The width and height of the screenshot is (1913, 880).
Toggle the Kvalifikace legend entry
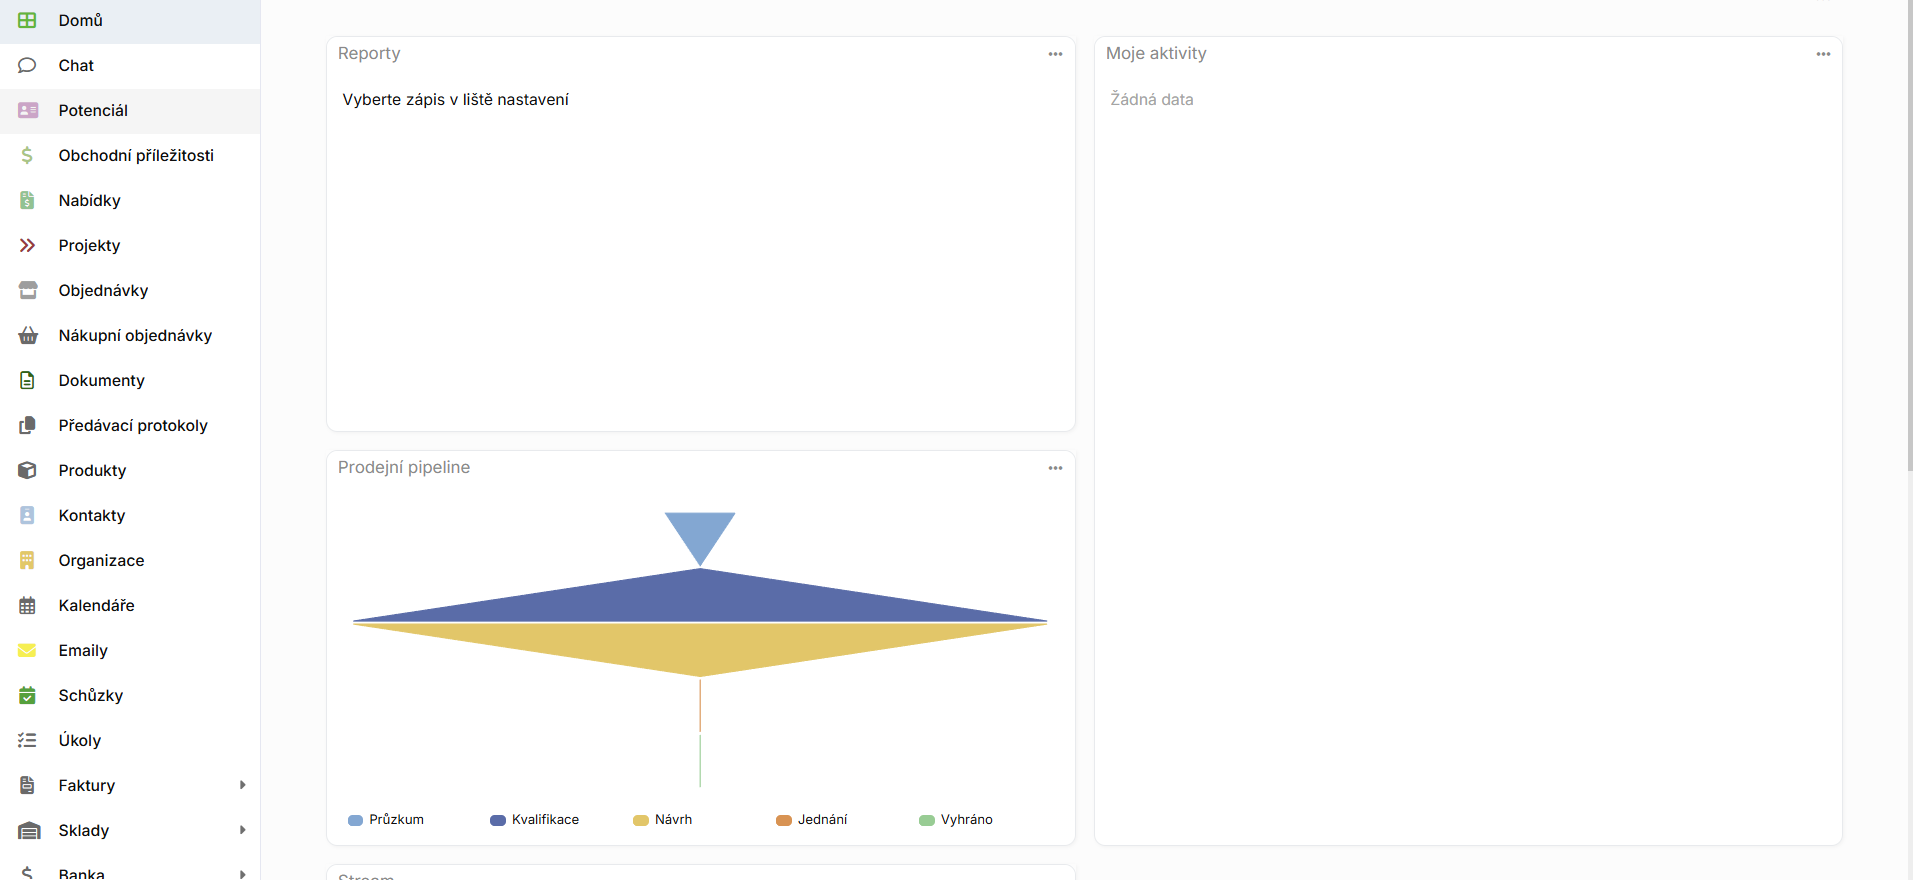click(x=535, y=819)
